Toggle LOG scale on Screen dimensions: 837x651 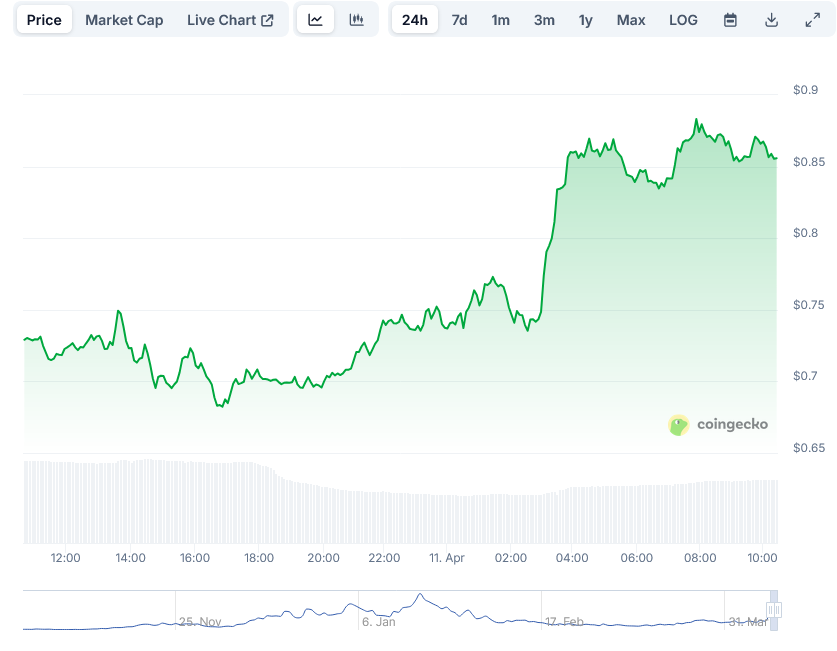683,19
